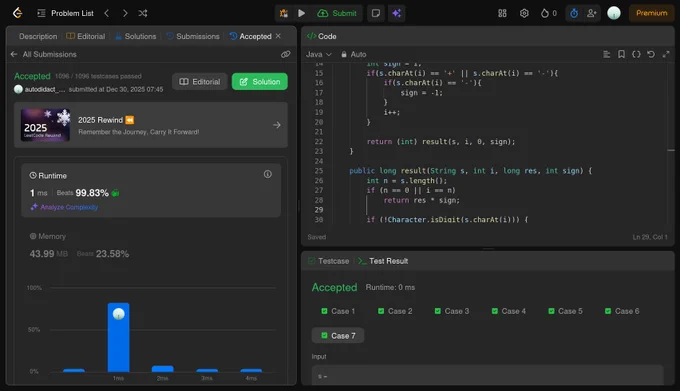Image resolution: width=680 pixels, height=391 pixels.
Task: Select the Accepted tab
Action: tap(251, 36)
